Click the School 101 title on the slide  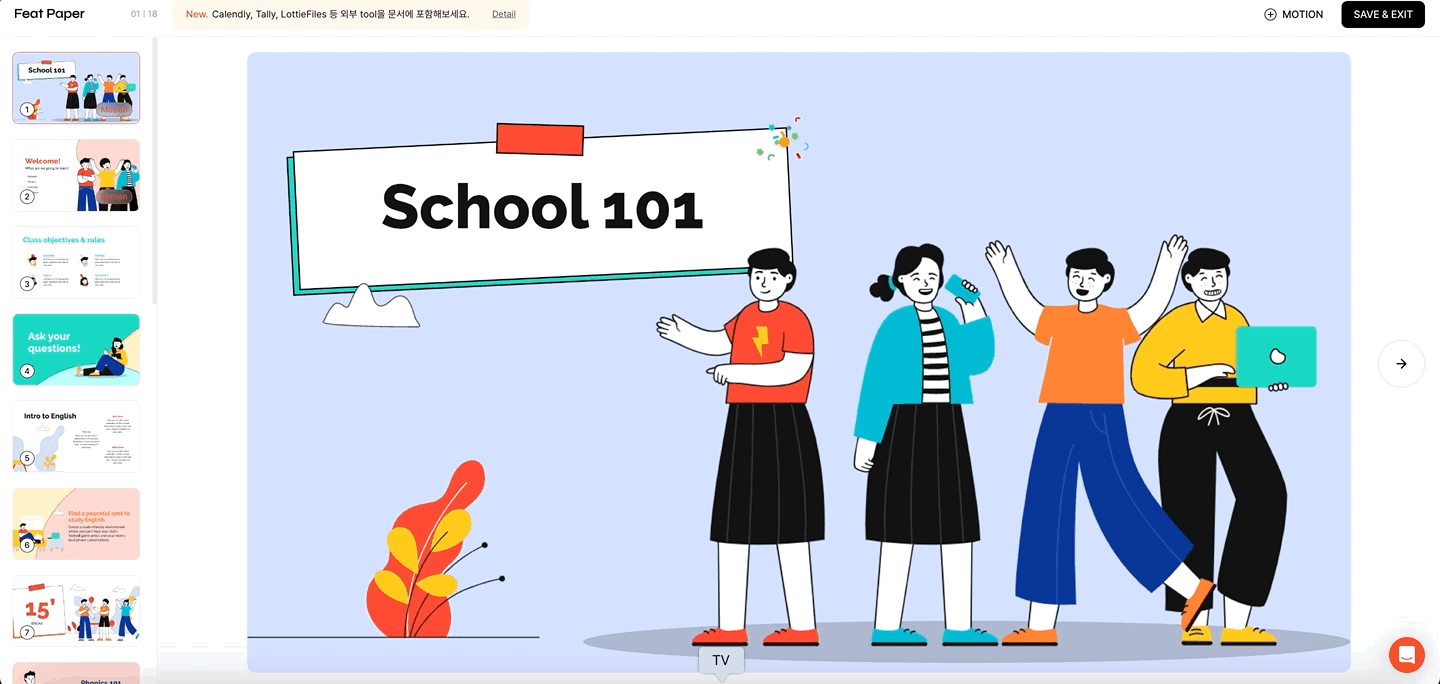(x=542, y=207)
